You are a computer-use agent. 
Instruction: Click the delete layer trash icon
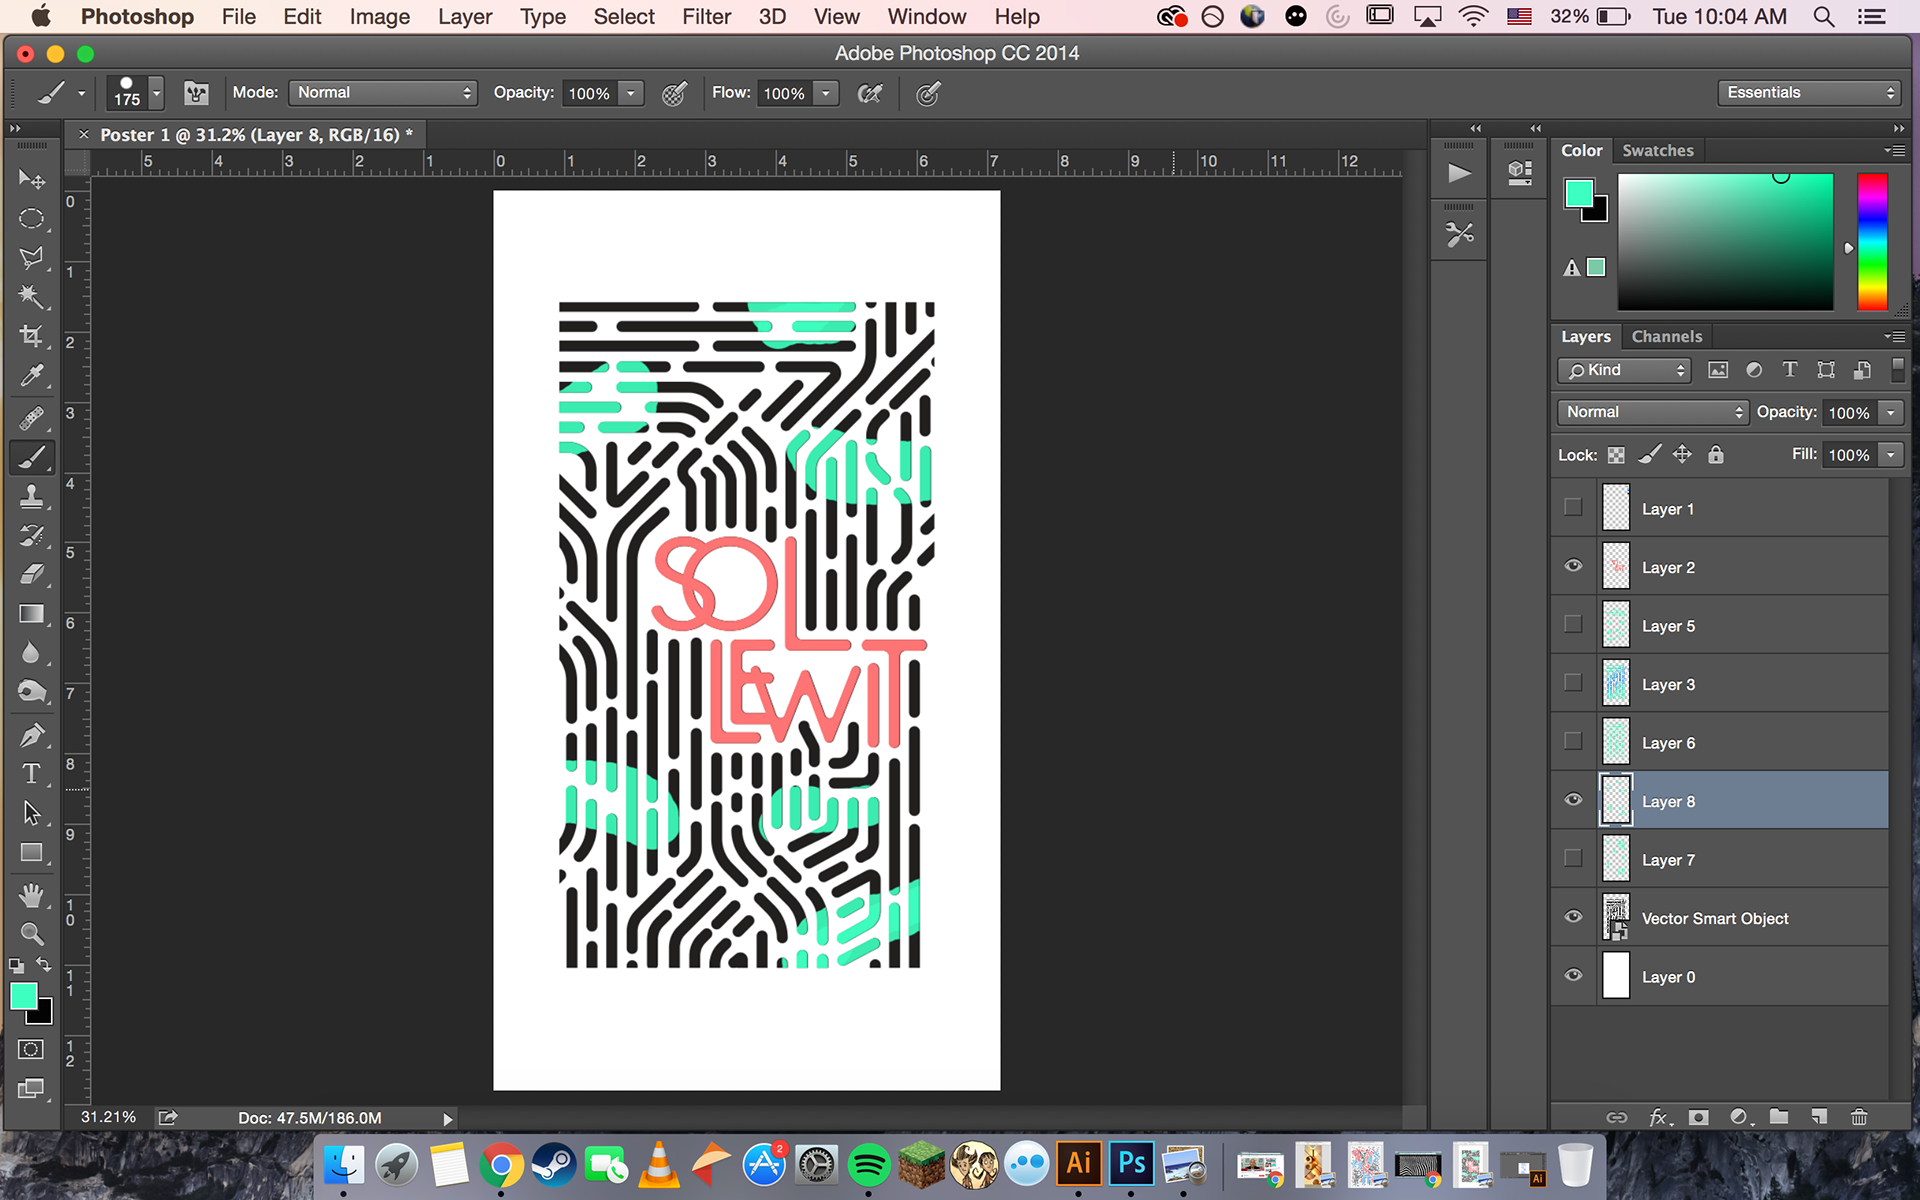[x=1859, y=1117]
